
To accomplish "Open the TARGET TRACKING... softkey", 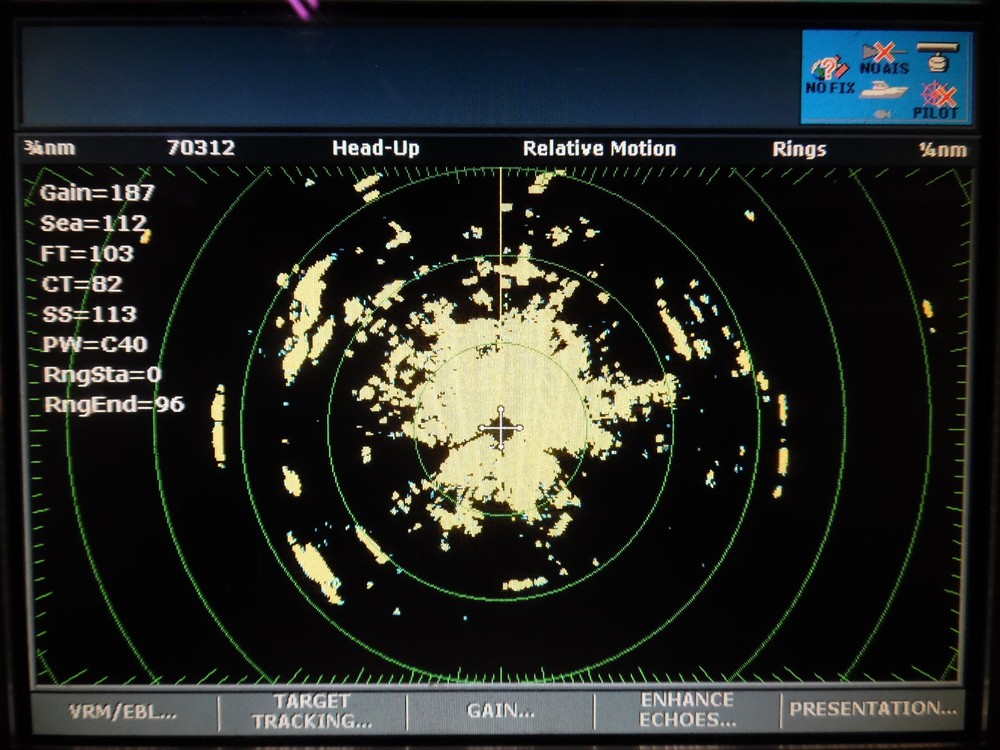I will [312, 711].
